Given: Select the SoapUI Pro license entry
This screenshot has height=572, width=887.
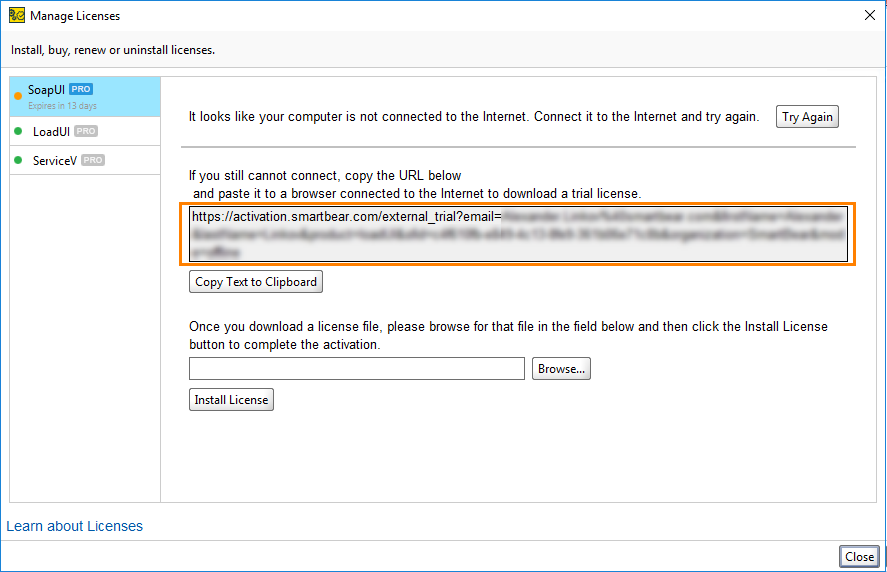Looking at the screenshot, I should pos(85,97).
